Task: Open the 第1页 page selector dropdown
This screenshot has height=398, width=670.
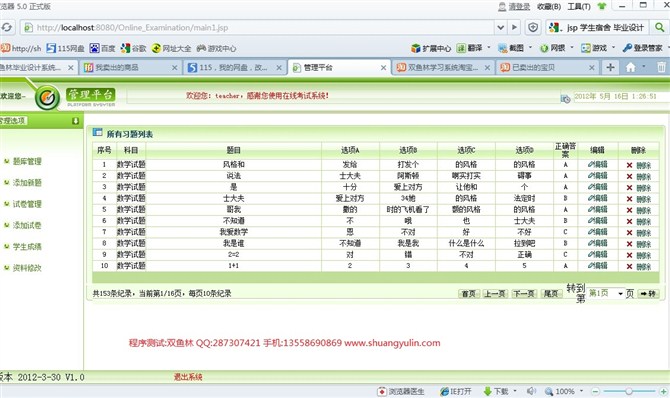Action: 606,293
